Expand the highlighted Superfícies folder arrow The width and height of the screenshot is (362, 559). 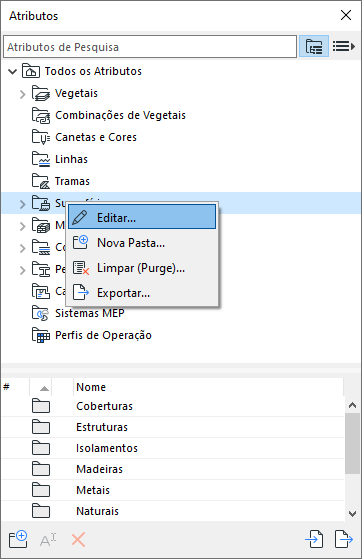coord(22,204)
